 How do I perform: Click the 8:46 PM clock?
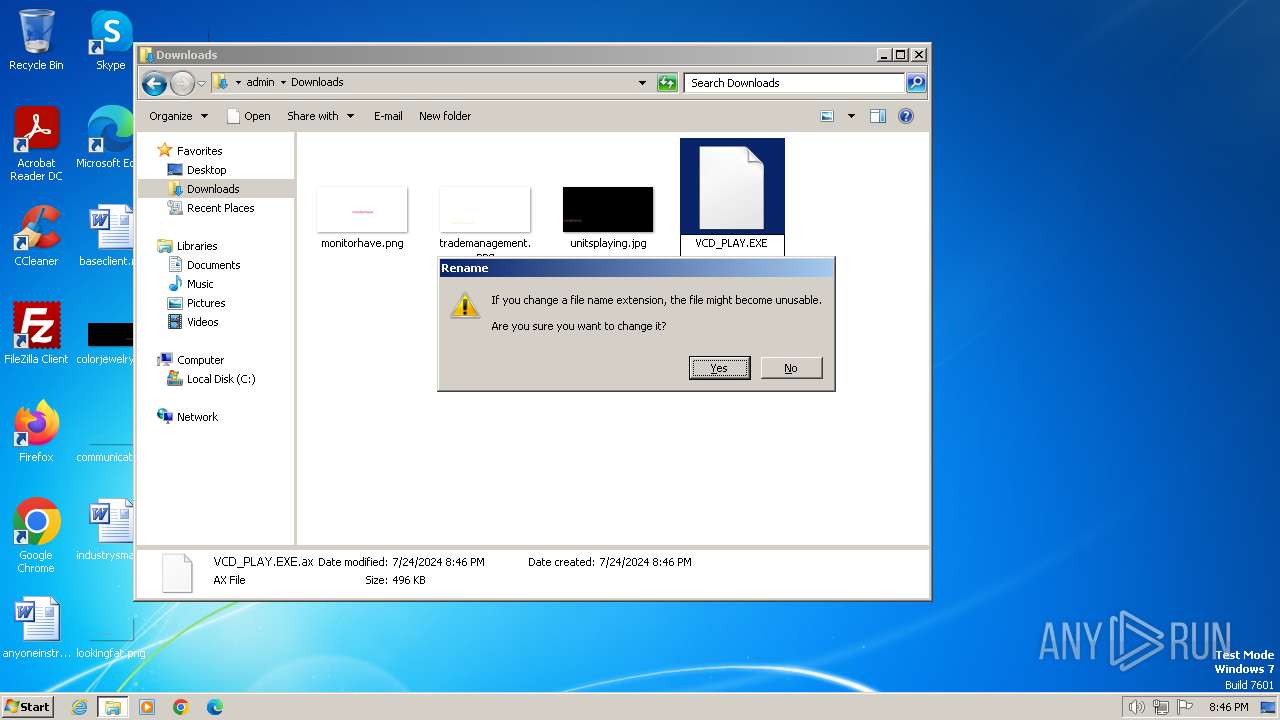coord(1228,707)
